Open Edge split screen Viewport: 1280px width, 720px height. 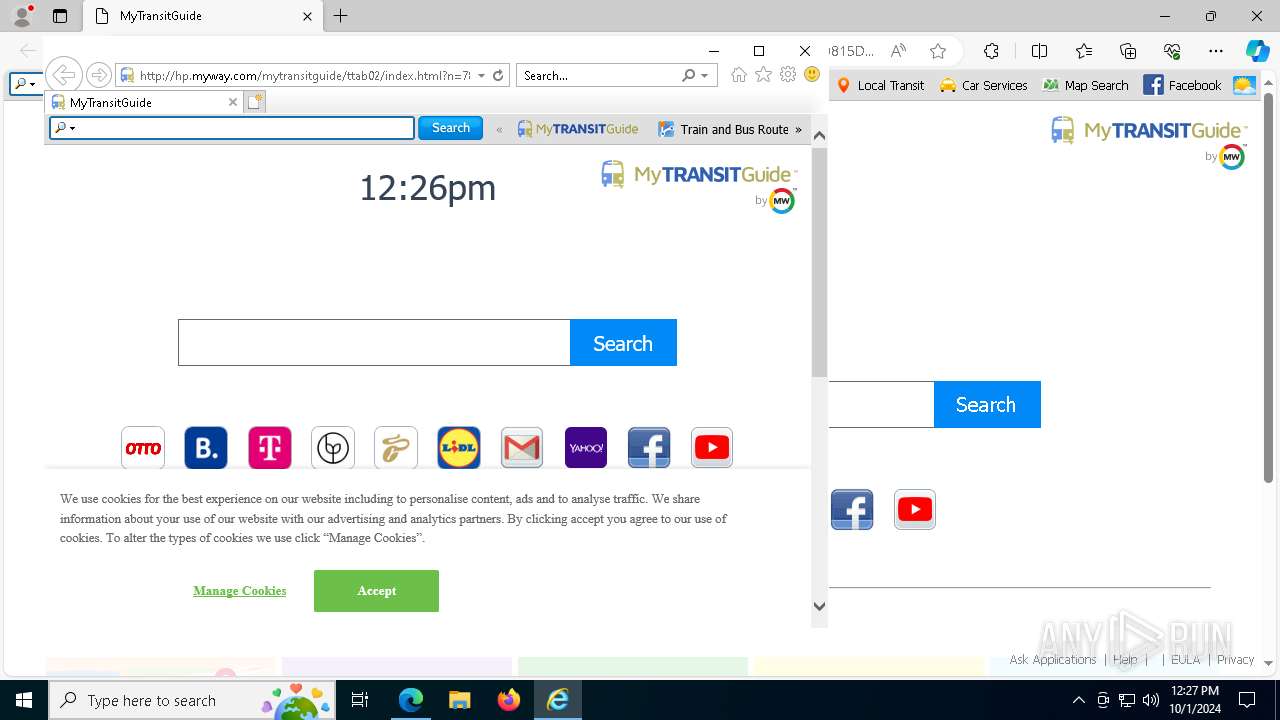[1039, 51]
